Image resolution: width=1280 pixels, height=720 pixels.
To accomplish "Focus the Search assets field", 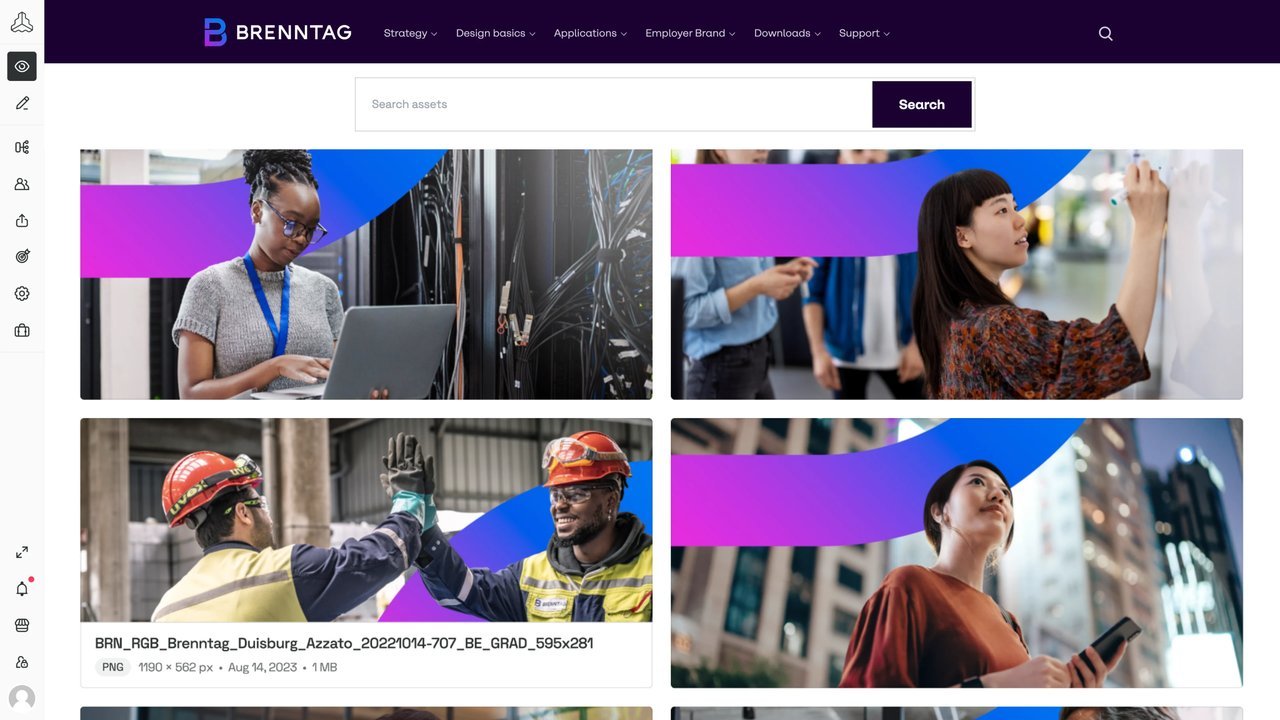I will point(614,104).
